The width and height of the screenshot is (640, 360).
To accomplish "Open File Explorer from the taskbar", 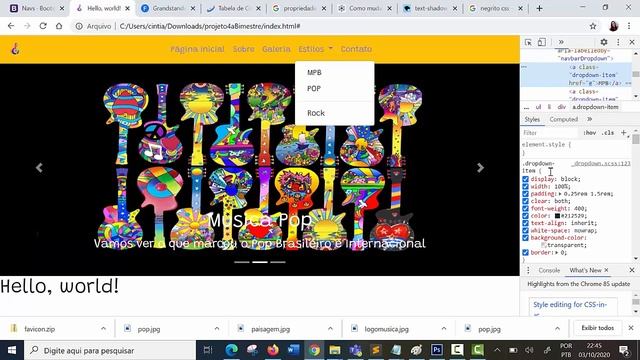I will coord(335,350).
